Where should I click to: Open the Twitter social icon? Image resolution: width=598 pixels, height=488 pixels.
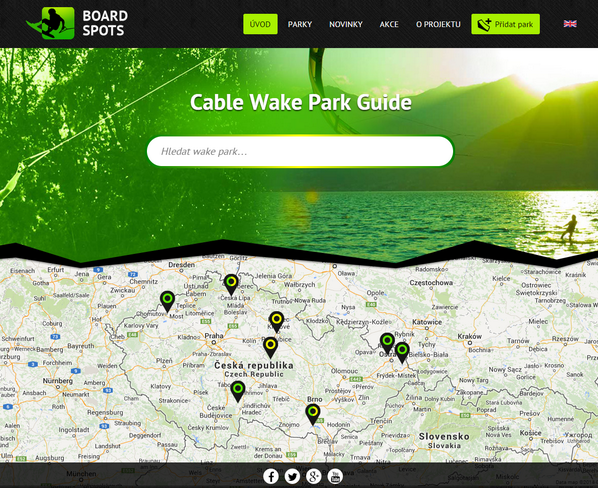point(292,476)
